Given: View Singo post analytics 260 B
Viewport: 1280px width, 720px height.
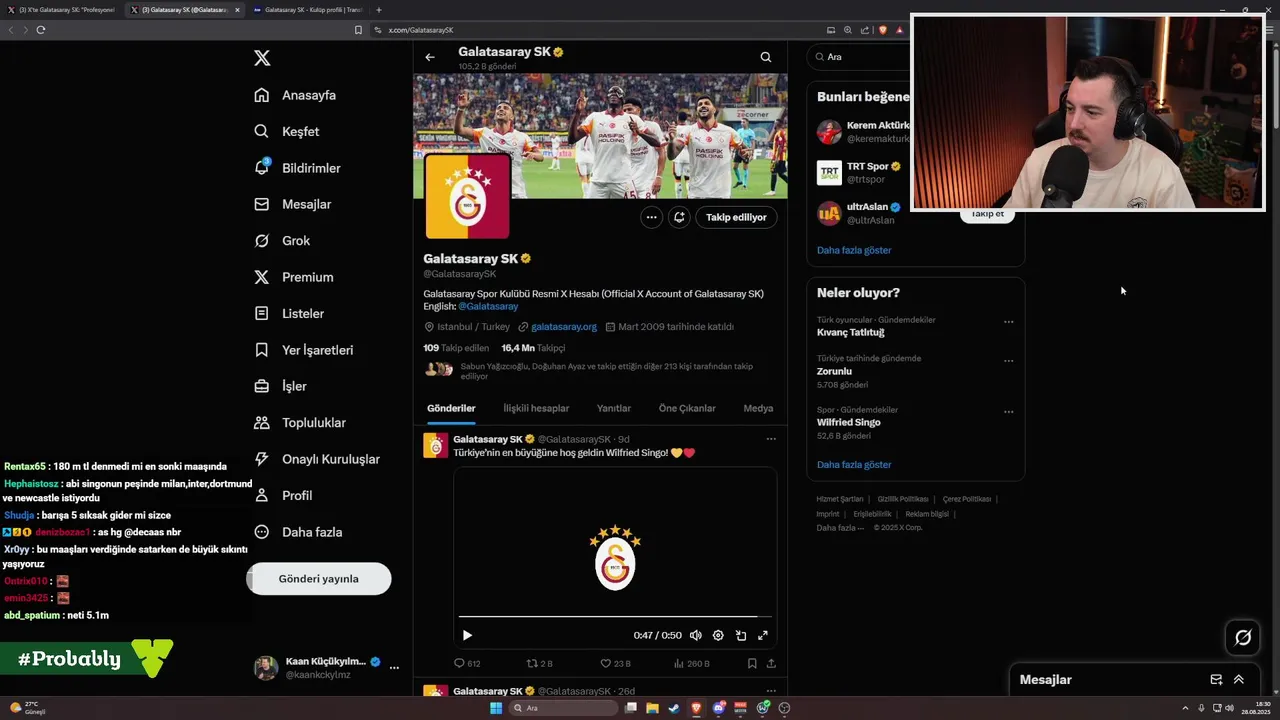Looking at the screenshot, I should 691,663.
